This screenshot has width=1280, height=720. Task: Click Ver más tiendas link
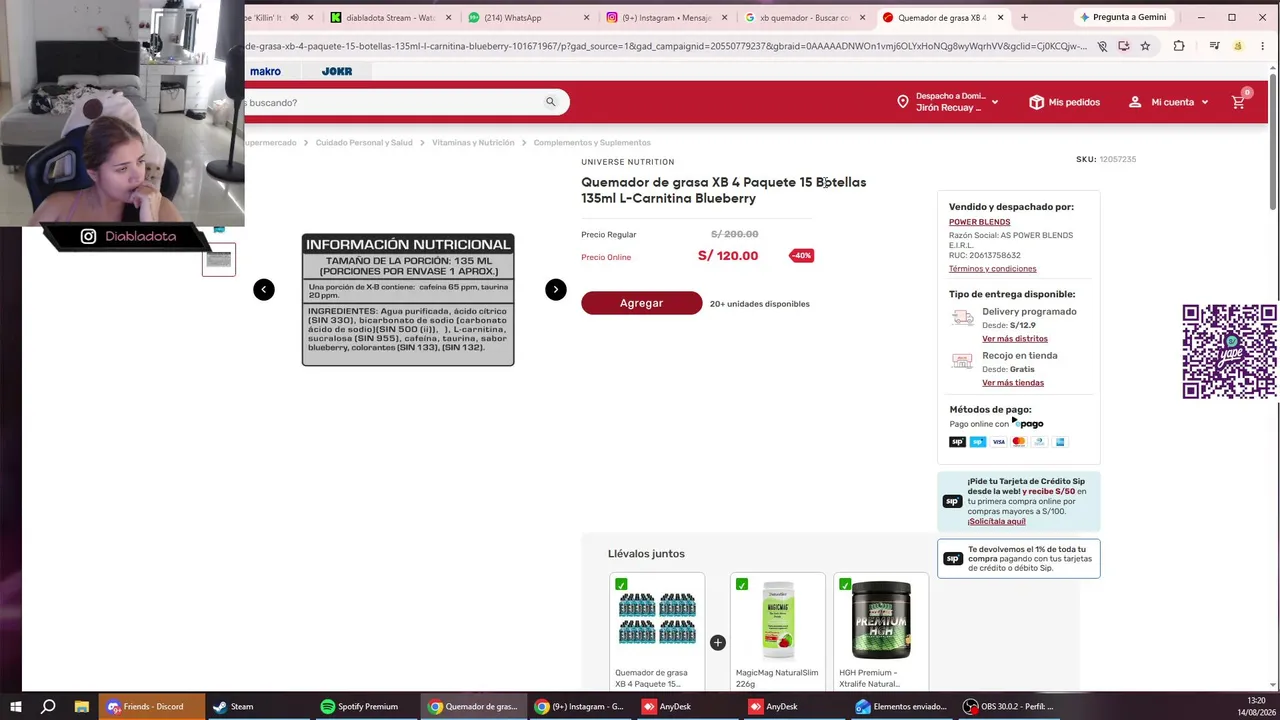coord(1012,383)
